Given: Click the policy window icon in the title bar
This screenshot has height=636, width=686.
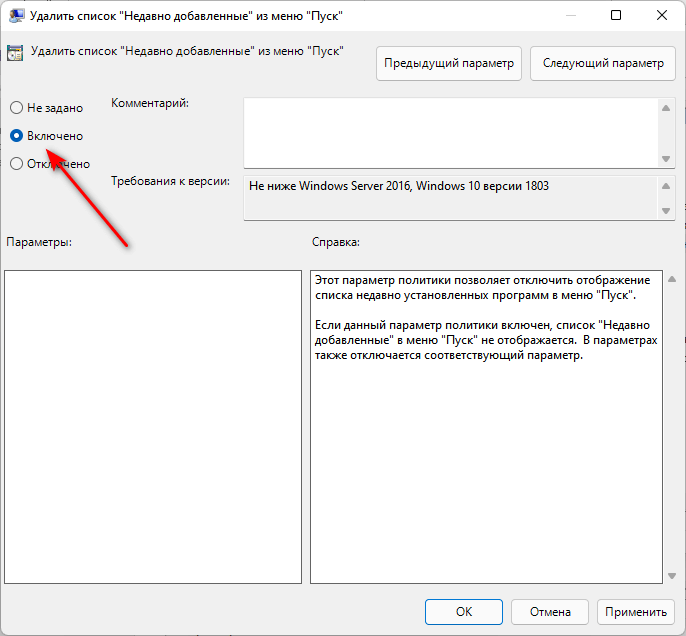Looking at the screenshot, I should tap(16, 16).
